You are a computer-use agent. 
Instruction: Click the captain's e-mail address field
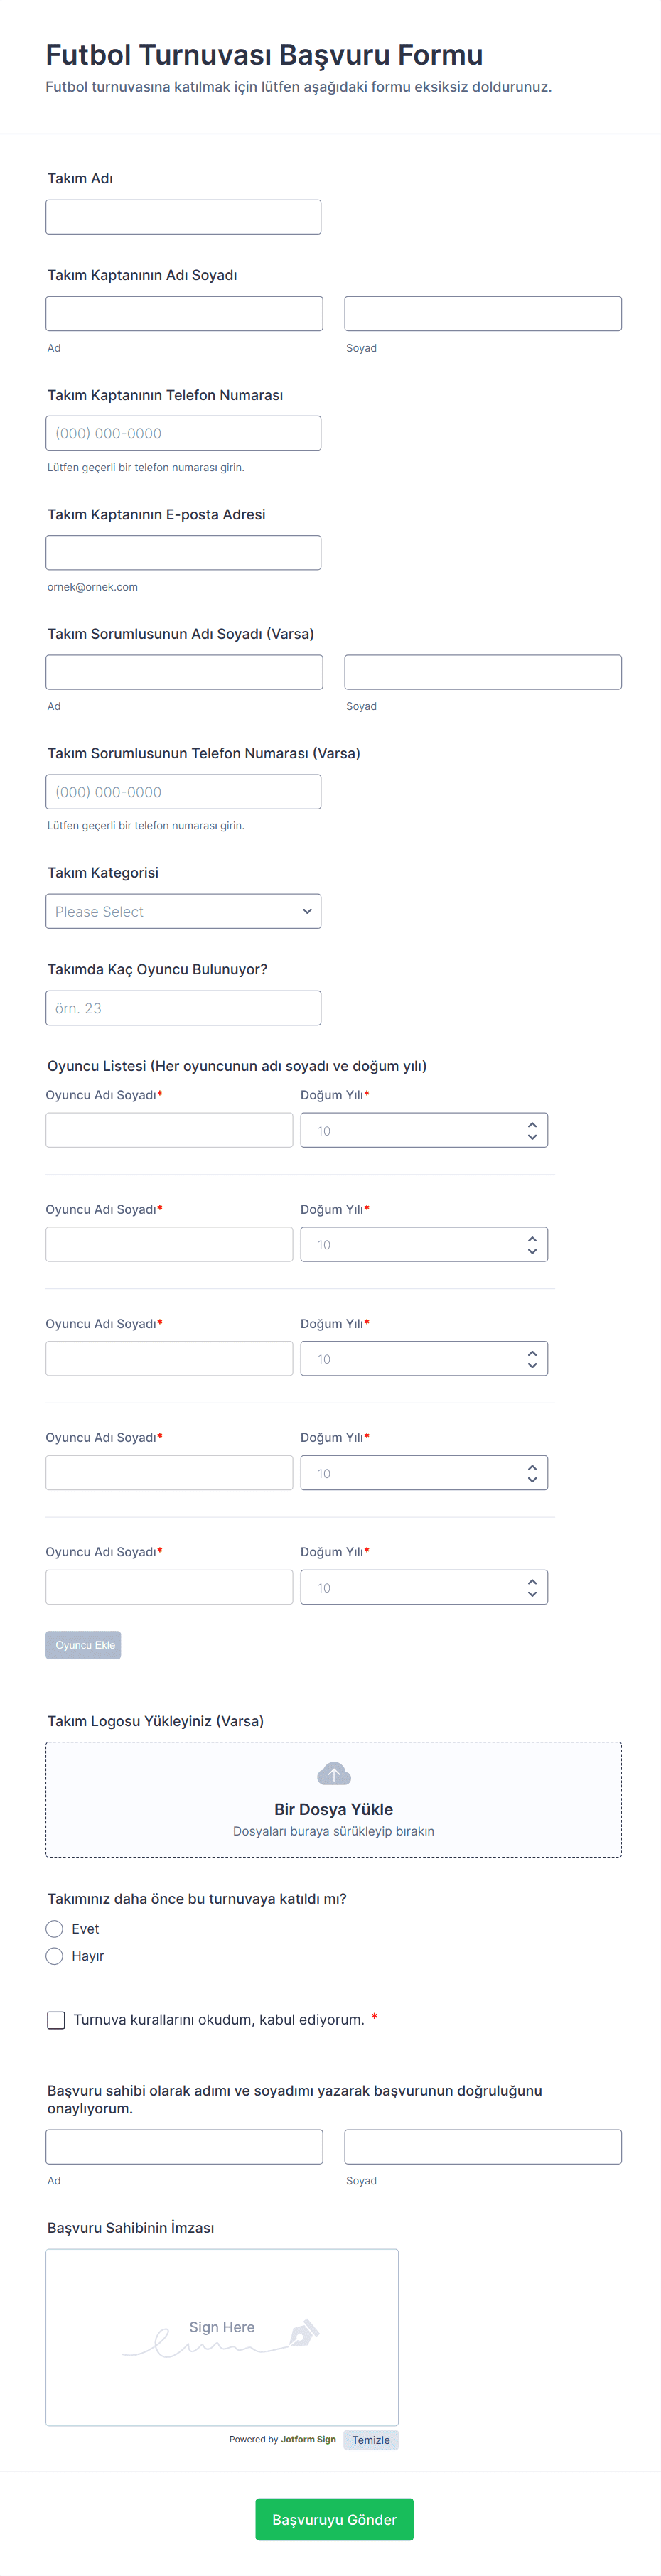(x=183, y=553)
